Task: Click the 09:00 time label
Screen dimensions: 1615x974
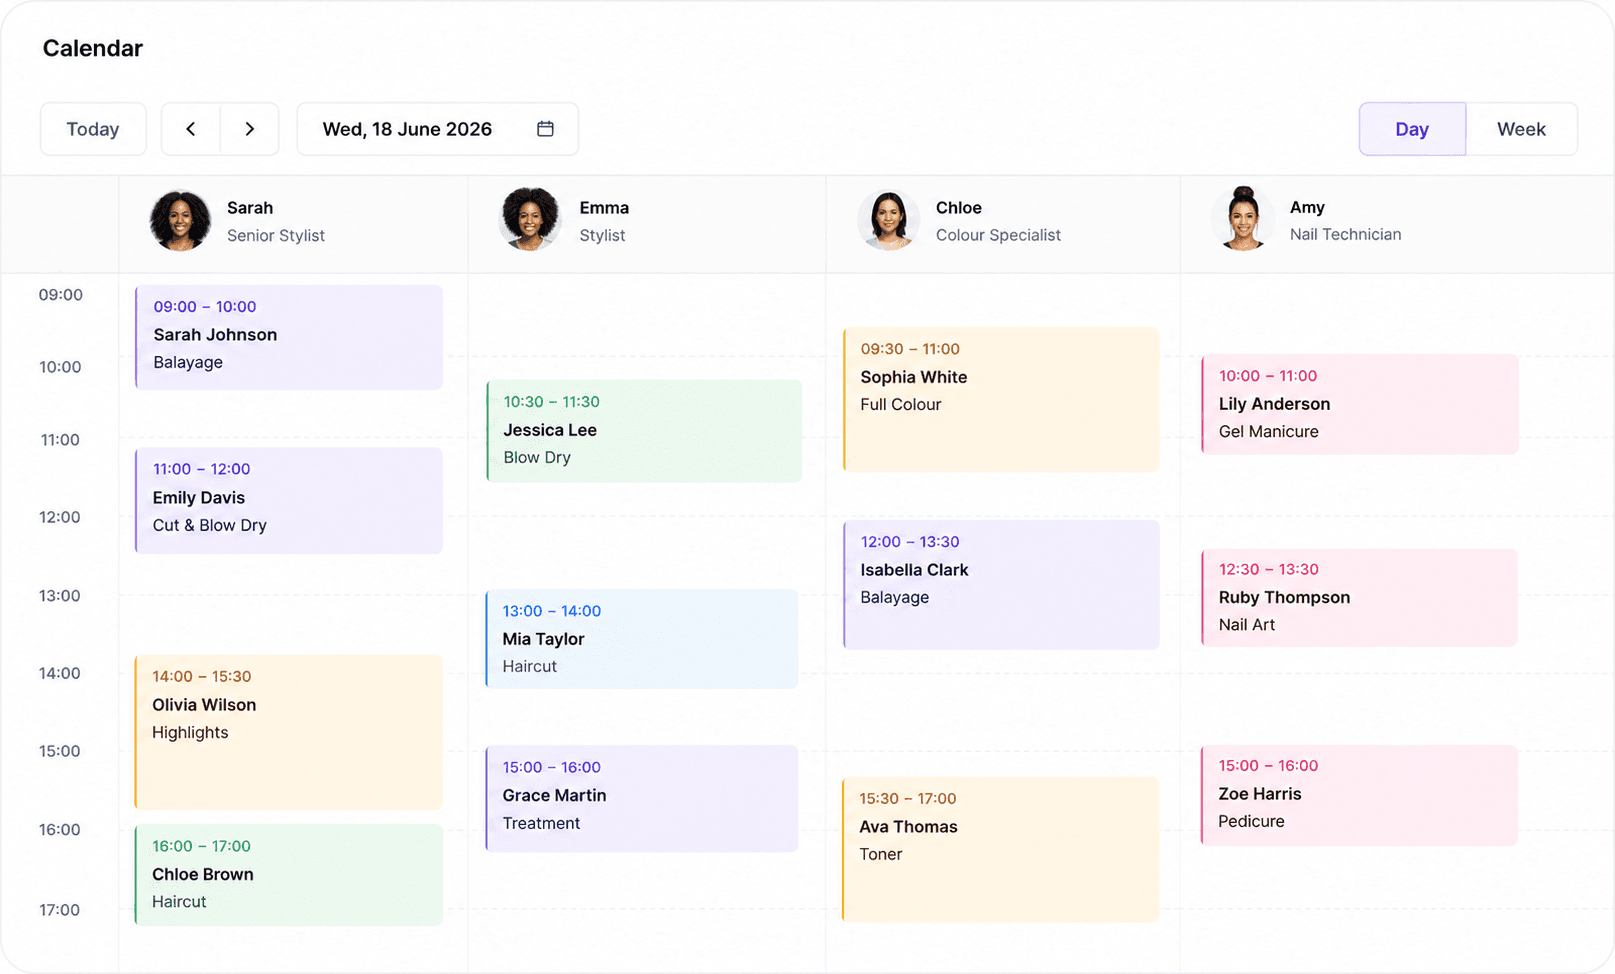Action: point(61,295)
